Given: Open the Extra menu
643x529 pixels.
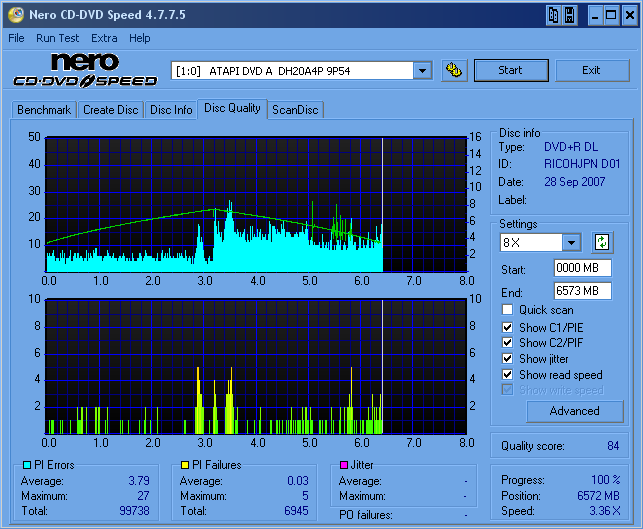Looking at the screenshot, I should 104,38.
